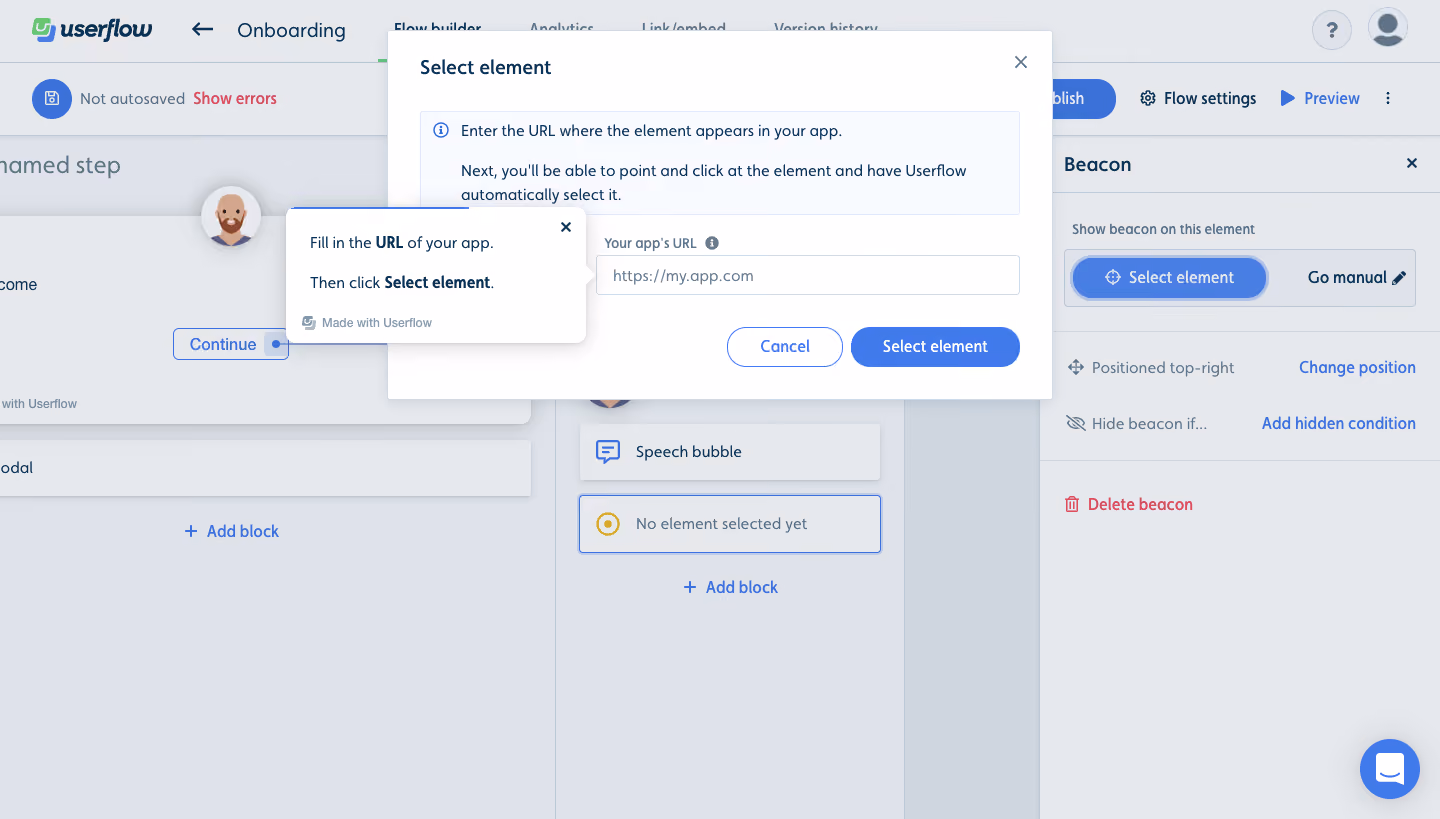The image size is (1440, 819).
Task: Click the beacon target icon in block
Action: click(x=608, y=524)
